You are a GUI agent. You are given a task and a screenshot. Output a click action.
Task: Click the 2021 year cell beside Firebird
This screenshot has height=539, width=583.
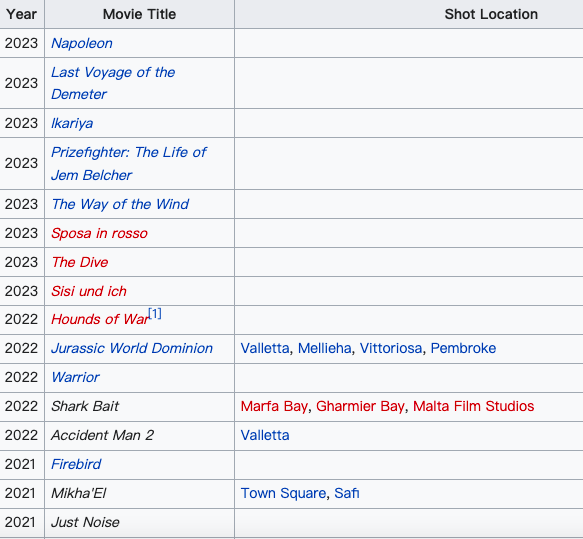coord(22,464)
